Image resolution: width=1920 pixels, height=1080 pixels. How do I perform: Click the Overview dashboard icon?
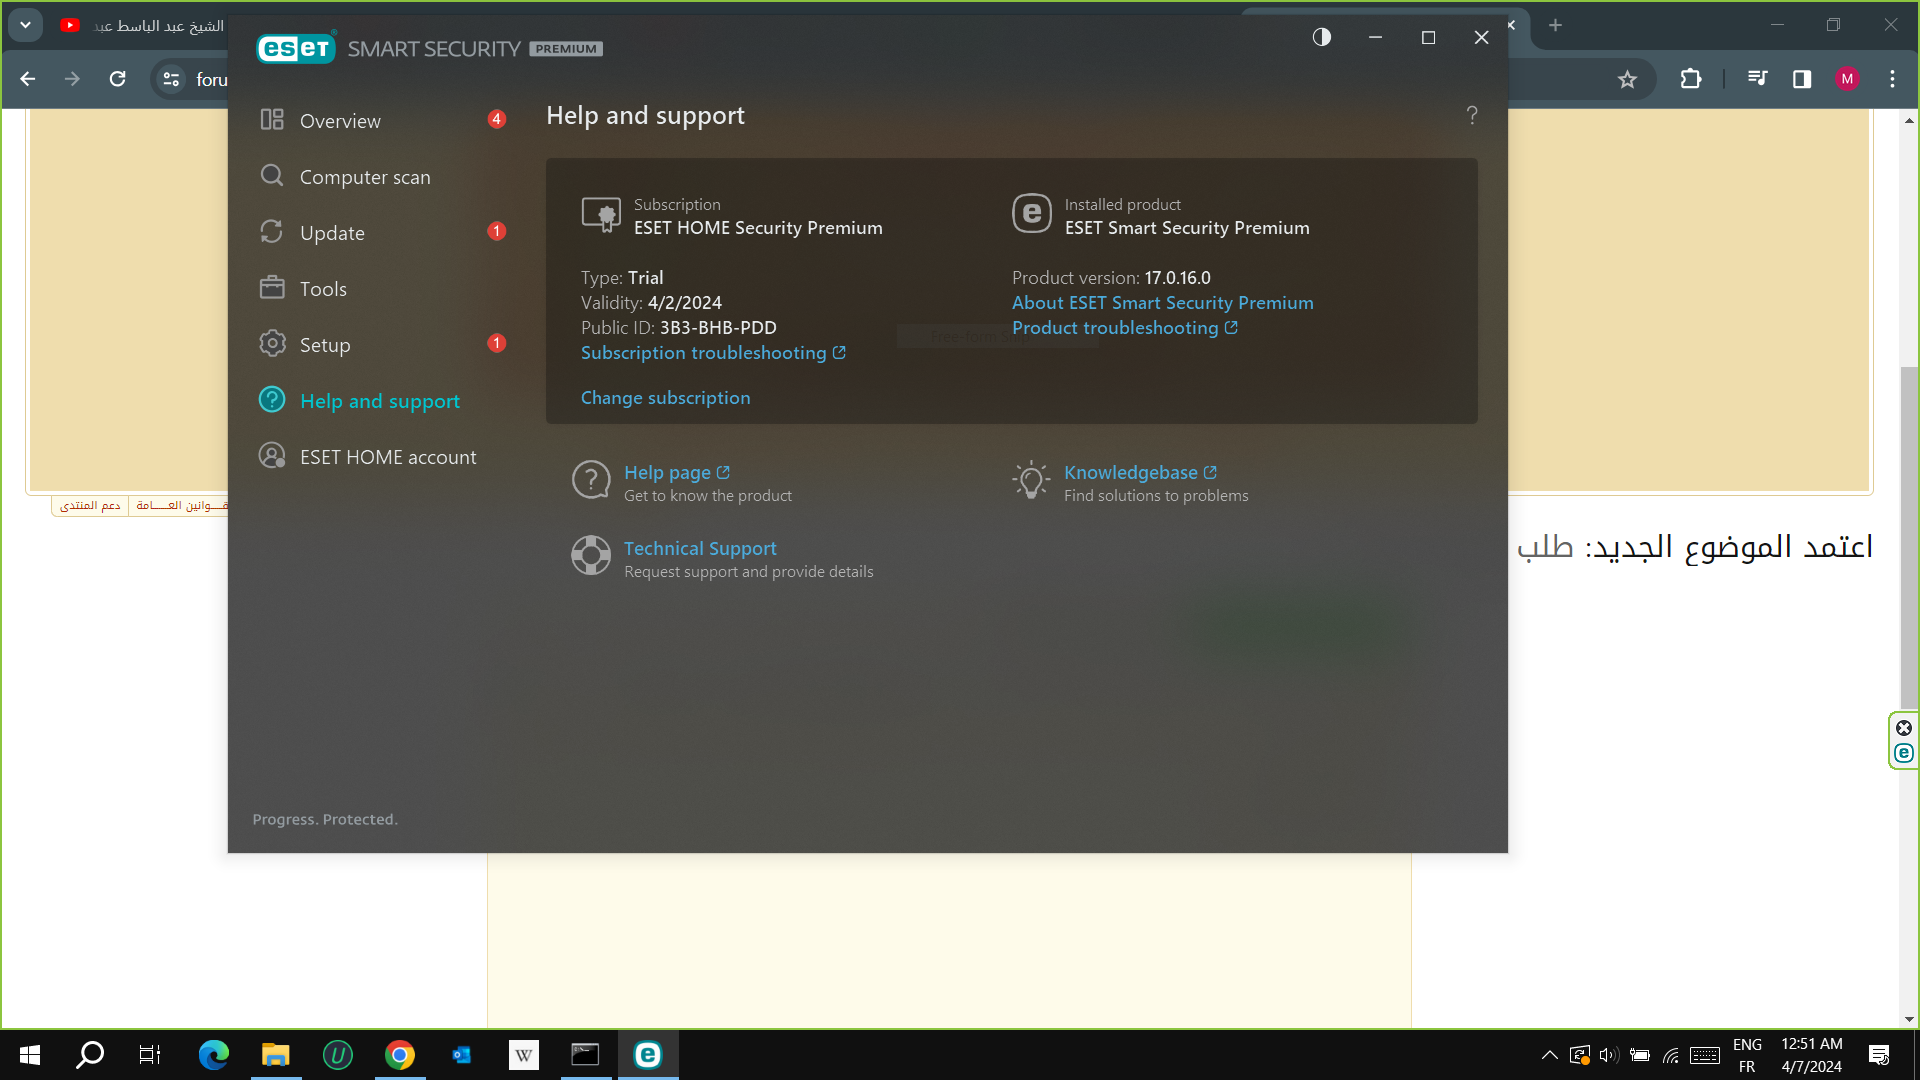click(x=272, y=120)
